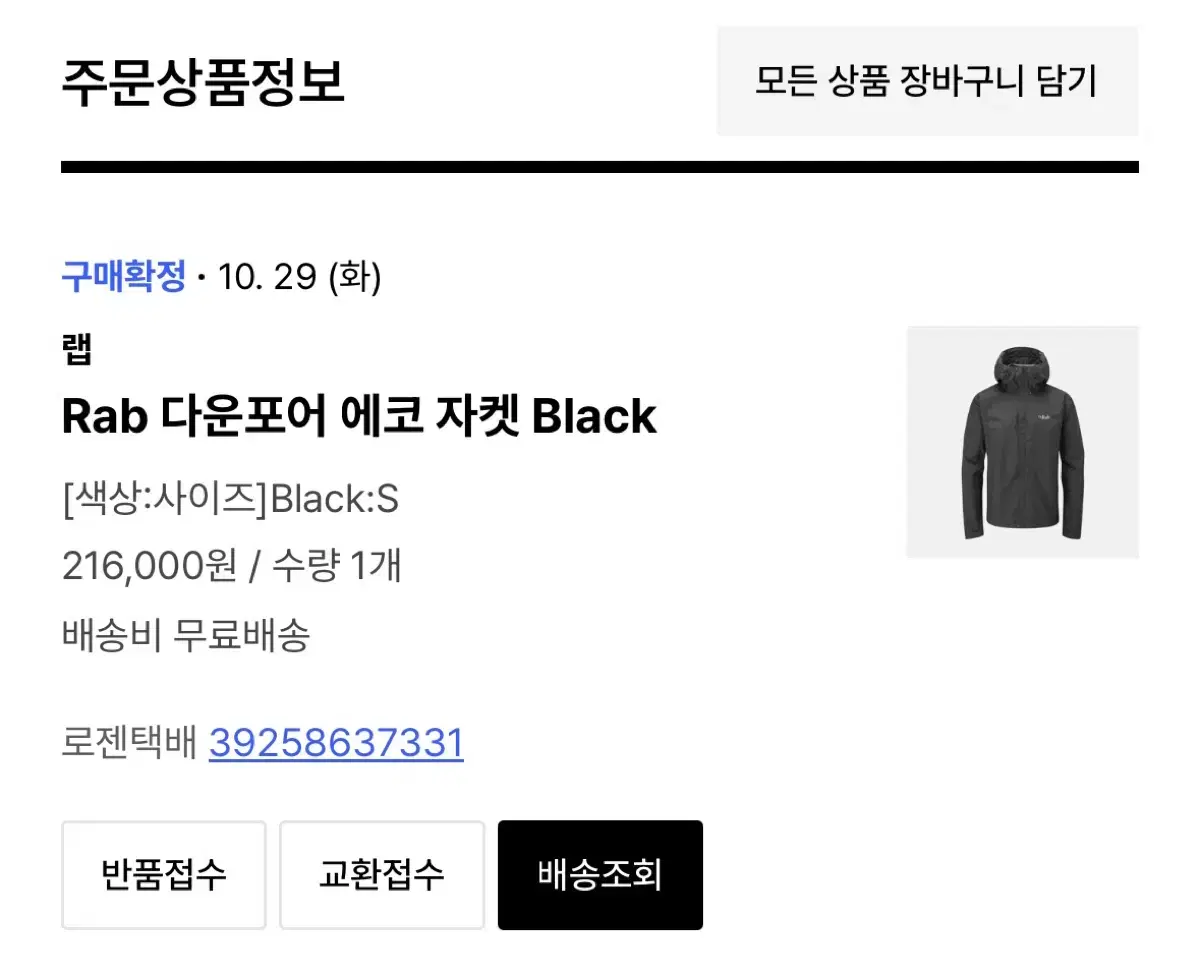Screen dimensions: 1200x972
Task: Request a return via 반품접수
Action: (x=163, y=874)
